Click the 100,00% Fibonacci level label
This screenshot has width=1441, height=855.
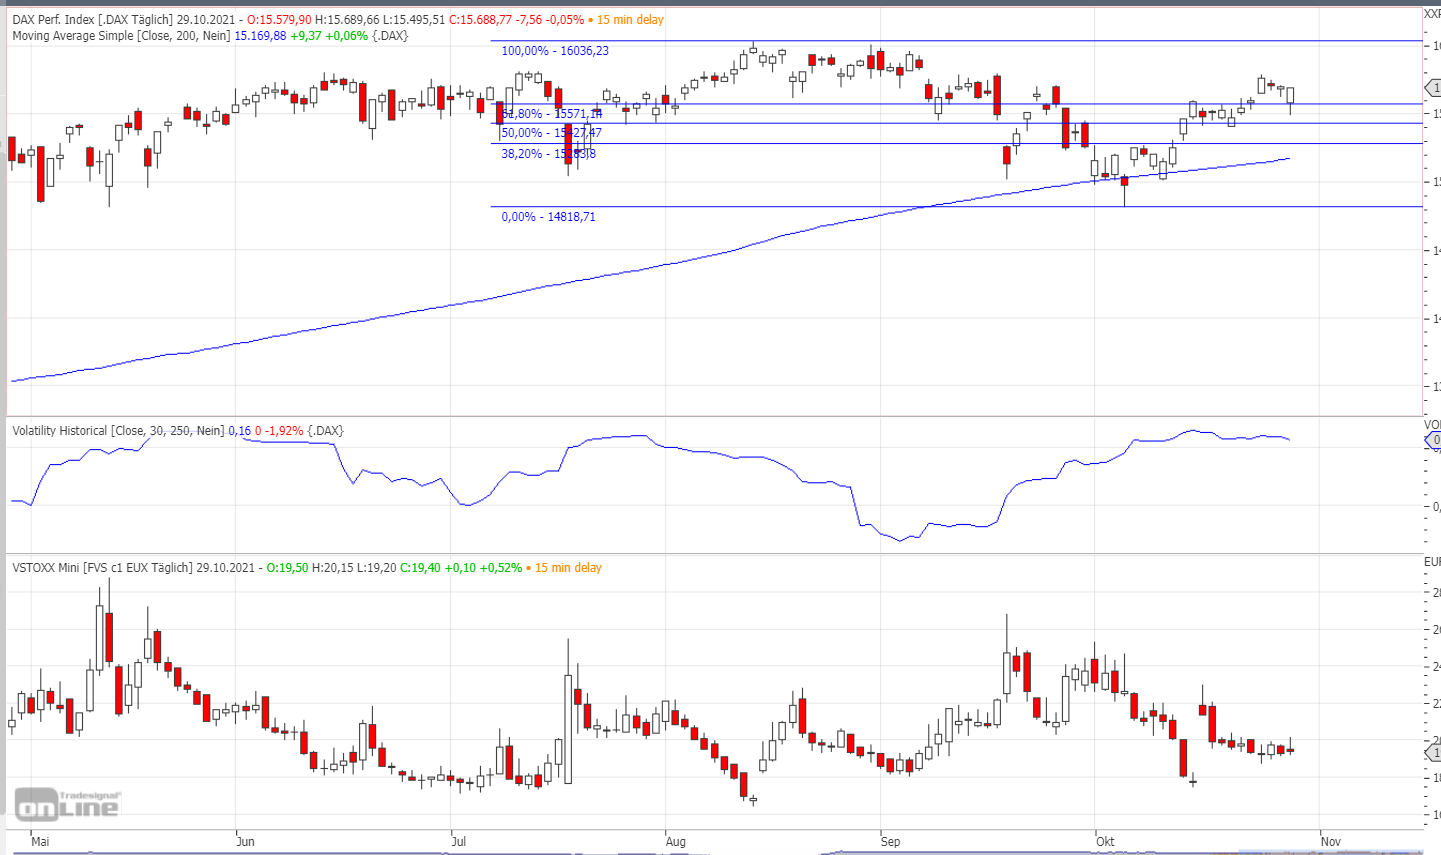(554, 51)
